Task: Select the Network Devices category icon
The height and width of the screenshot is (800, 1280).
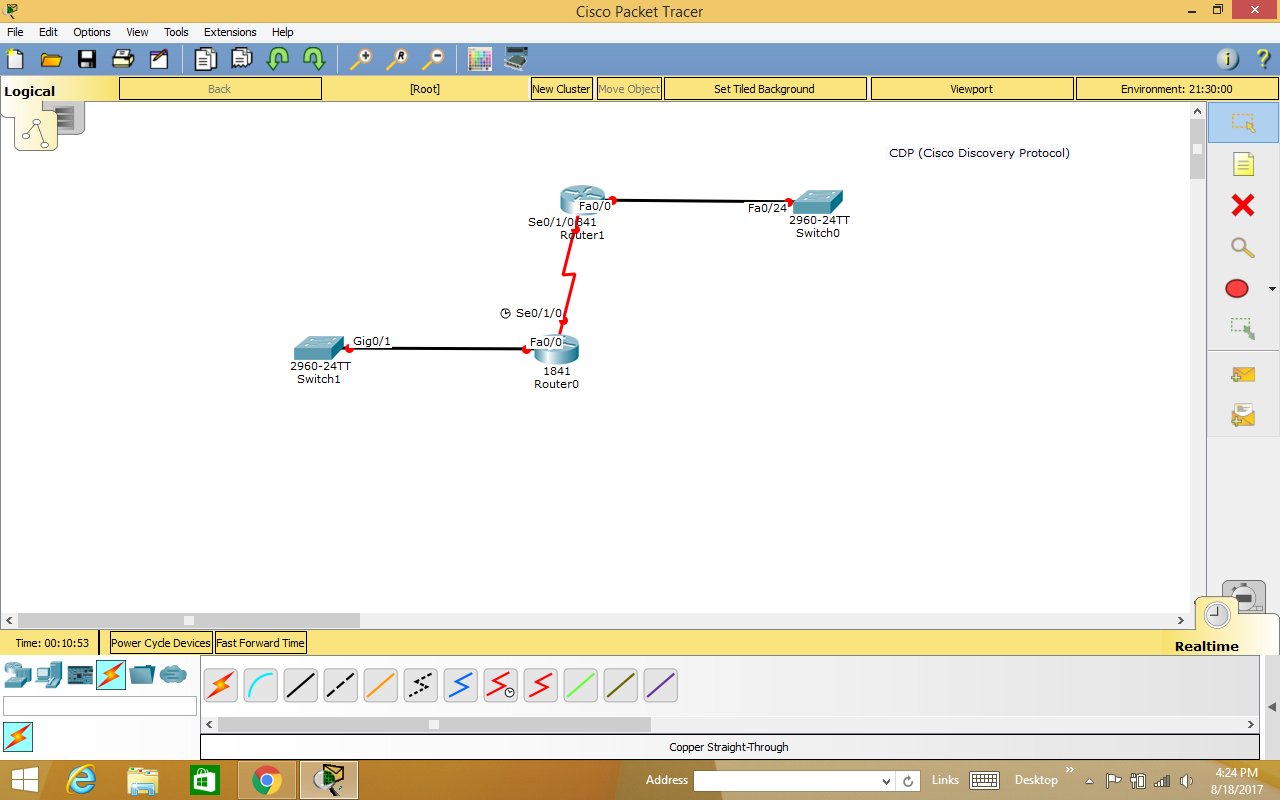Action: [17, 674]
